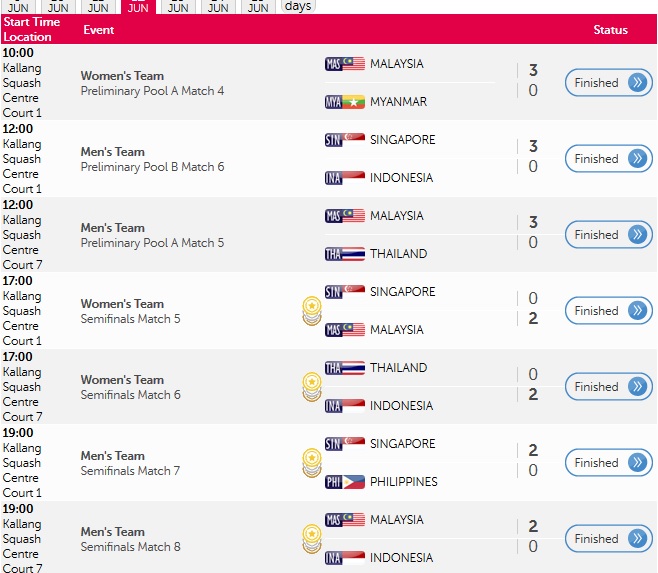Viewport: 658px width, 573px height.
Task: Click Indonesia flag in Women's Semifinals Match 6
Action: [x=345, y=406]
